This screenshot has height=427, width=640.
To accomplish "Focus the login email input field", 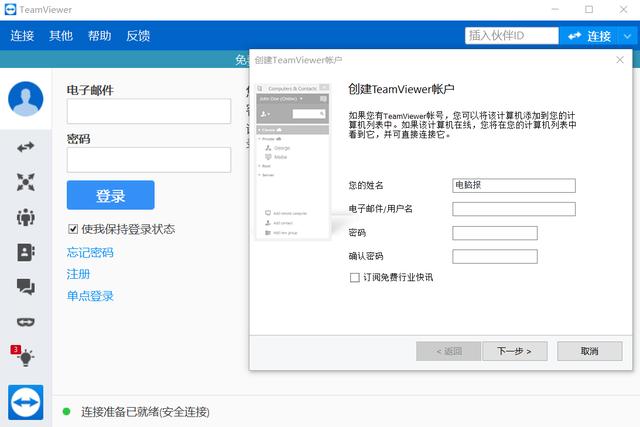I will pos(149,111).
